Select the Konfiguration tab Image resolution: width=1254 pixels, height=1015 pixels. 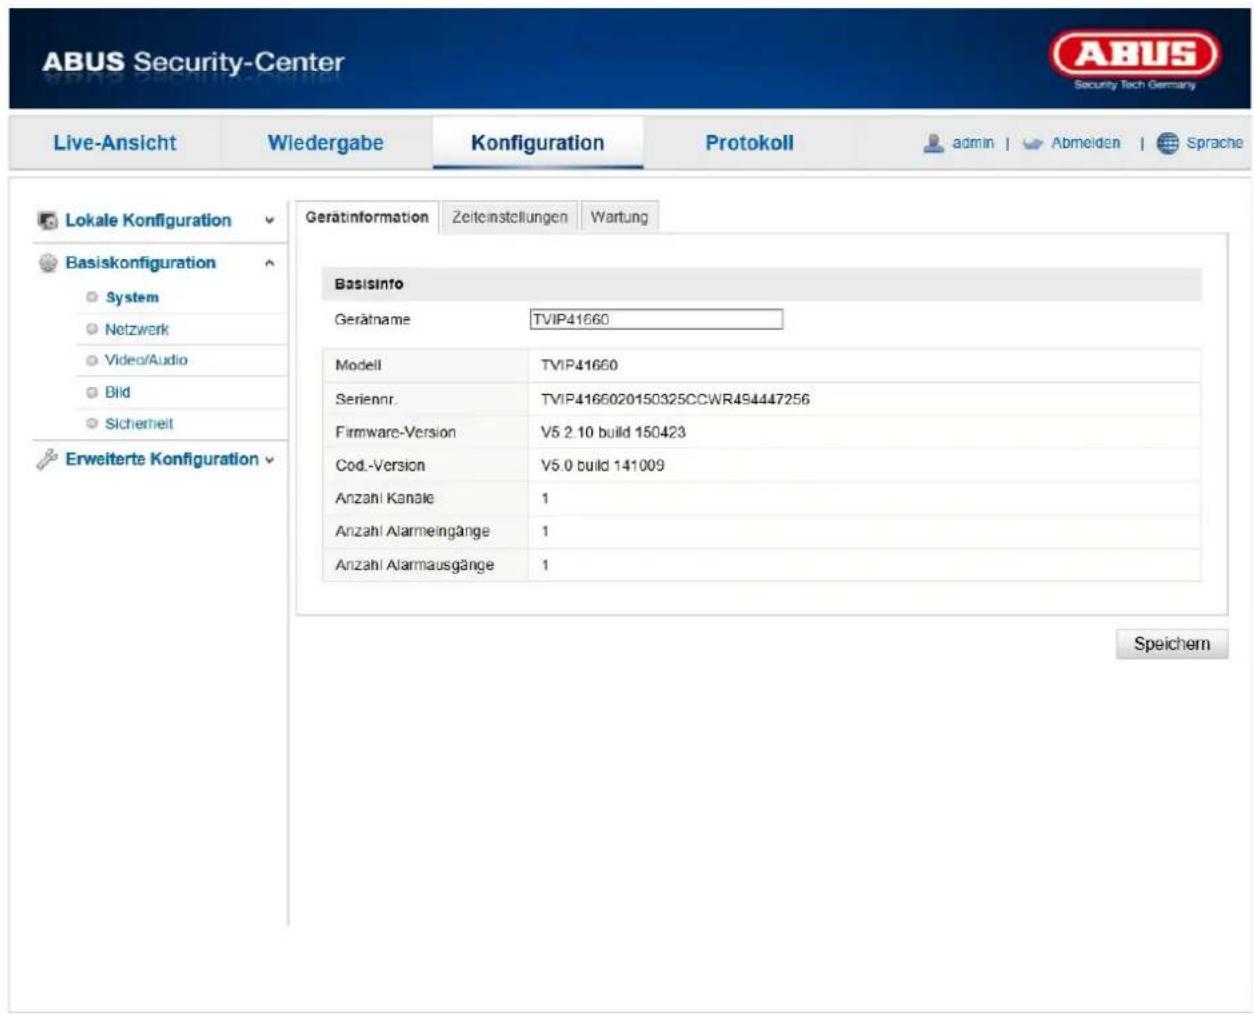click(x=538, y=143)
